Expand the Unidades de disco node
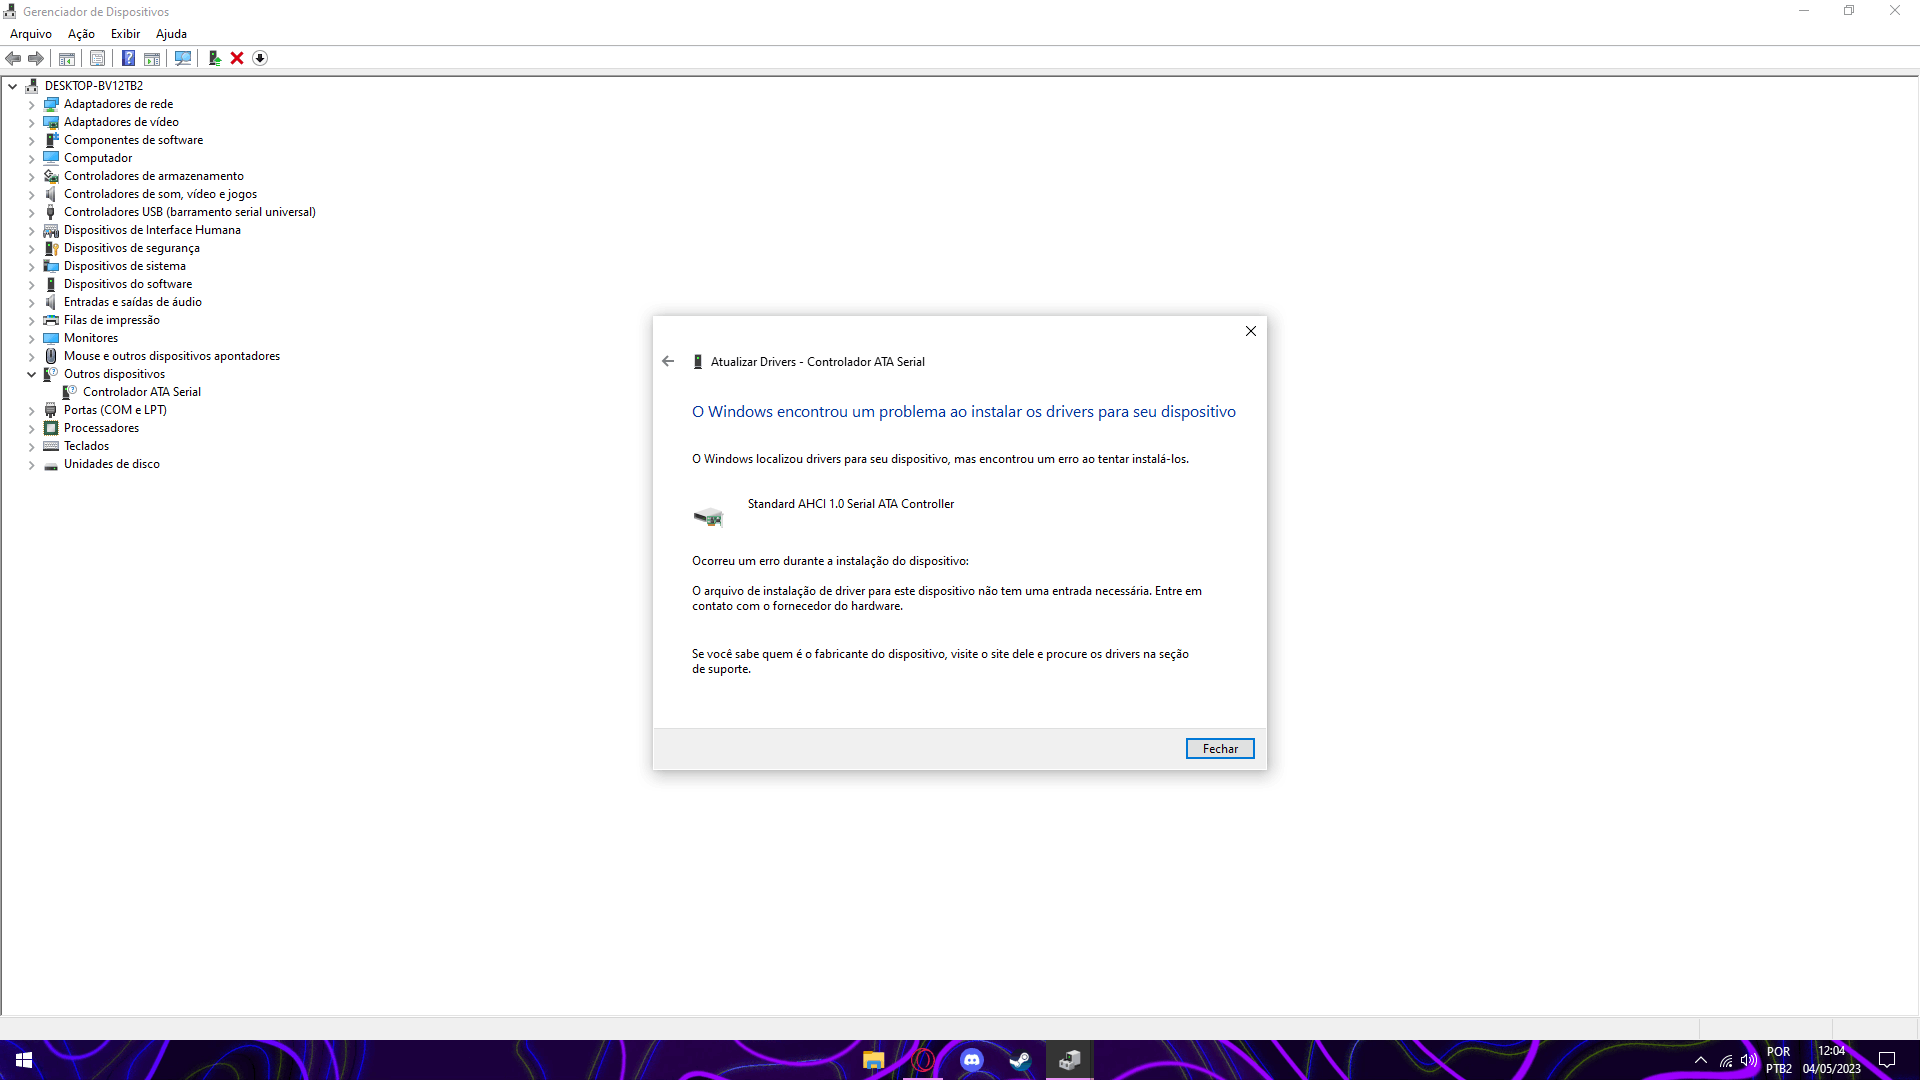Screen dimensions: 1920x1080 [x=31, y=464]
